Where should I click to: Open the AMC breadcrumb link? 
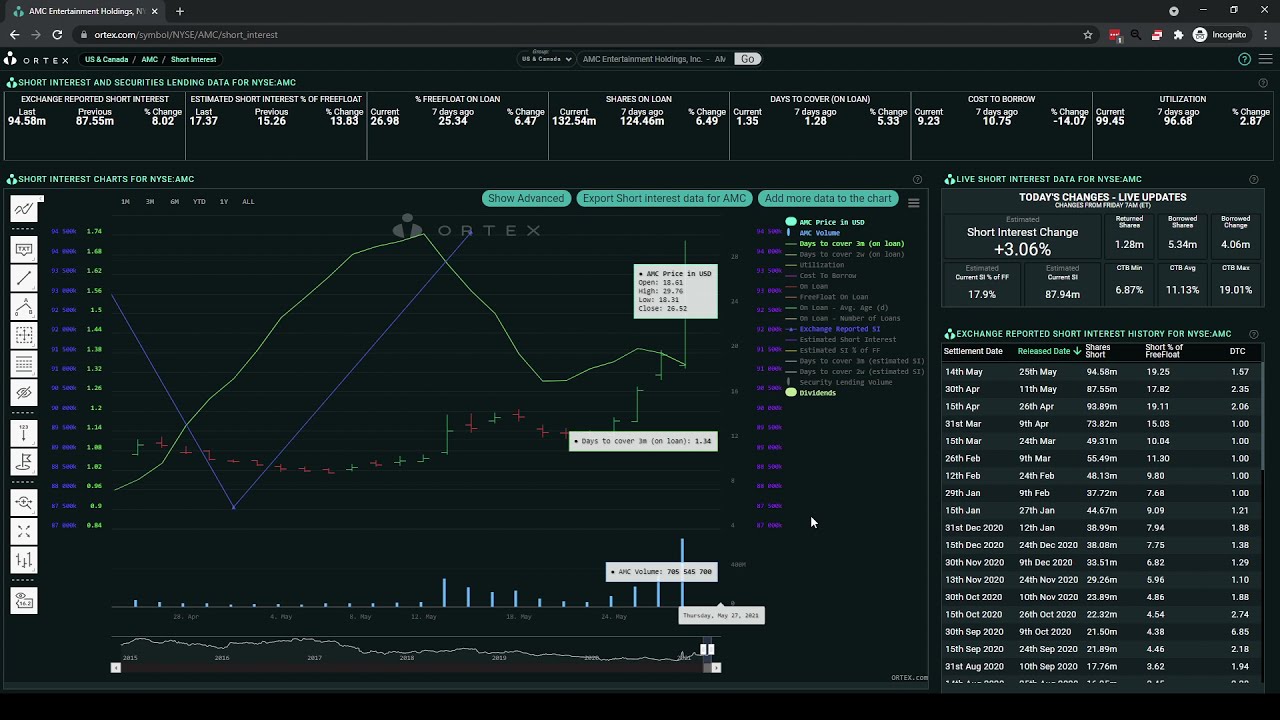[149, 60]
